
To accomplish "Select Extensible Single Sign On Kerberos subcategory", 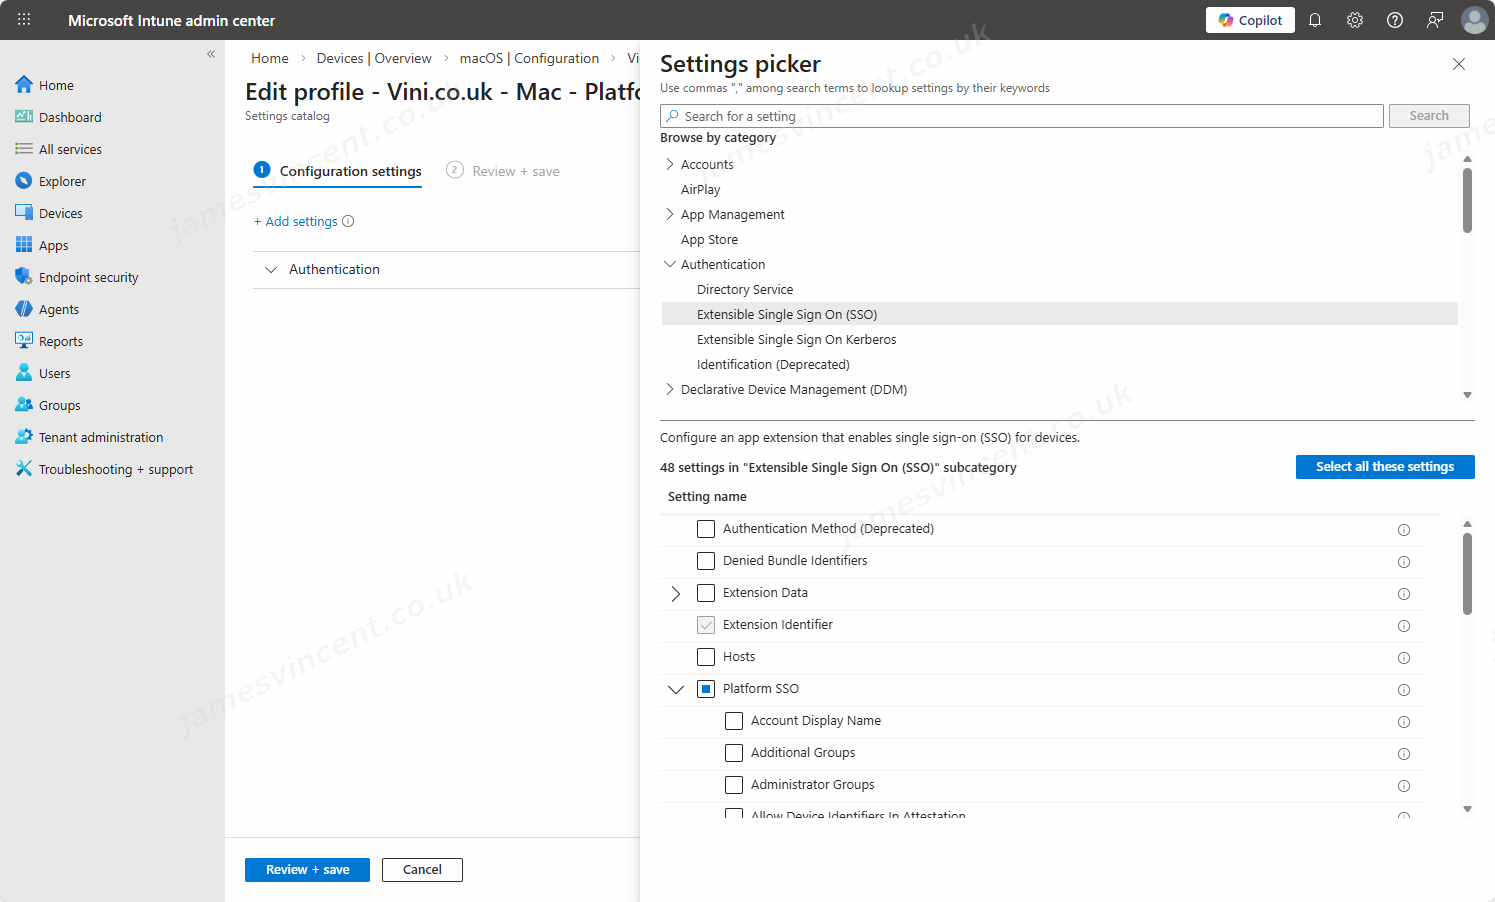I will pyautogui.click(x=796, y=340).
